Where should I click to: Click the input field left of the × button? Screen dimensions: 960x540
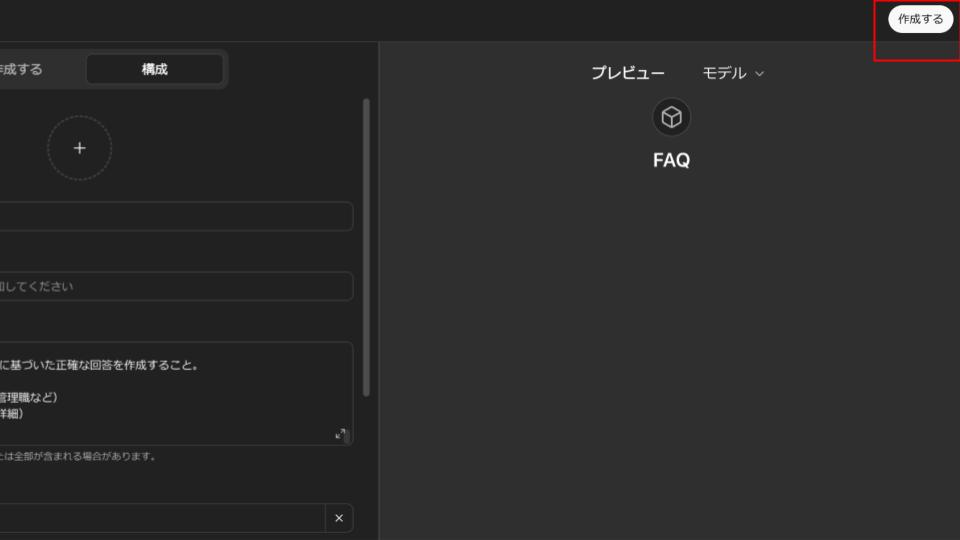[160, 518]
